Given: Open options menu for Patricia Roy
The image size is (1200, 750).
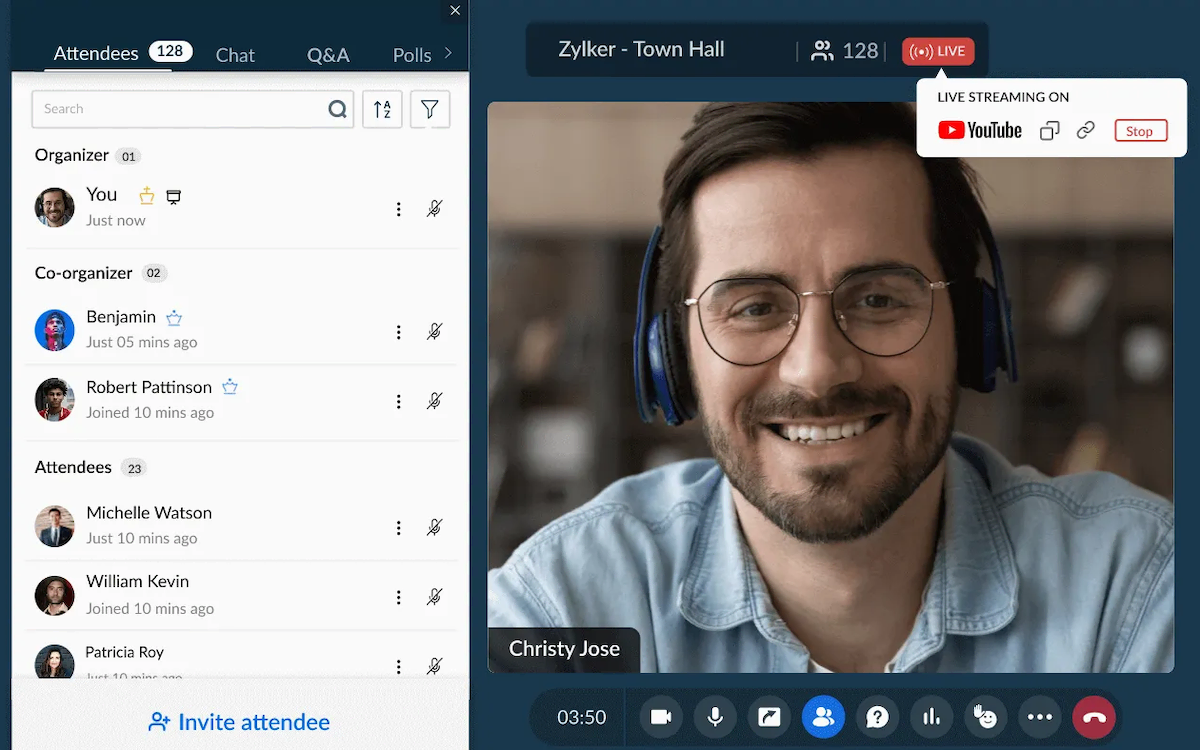Looking at the screenshot, I should (398, 666).
